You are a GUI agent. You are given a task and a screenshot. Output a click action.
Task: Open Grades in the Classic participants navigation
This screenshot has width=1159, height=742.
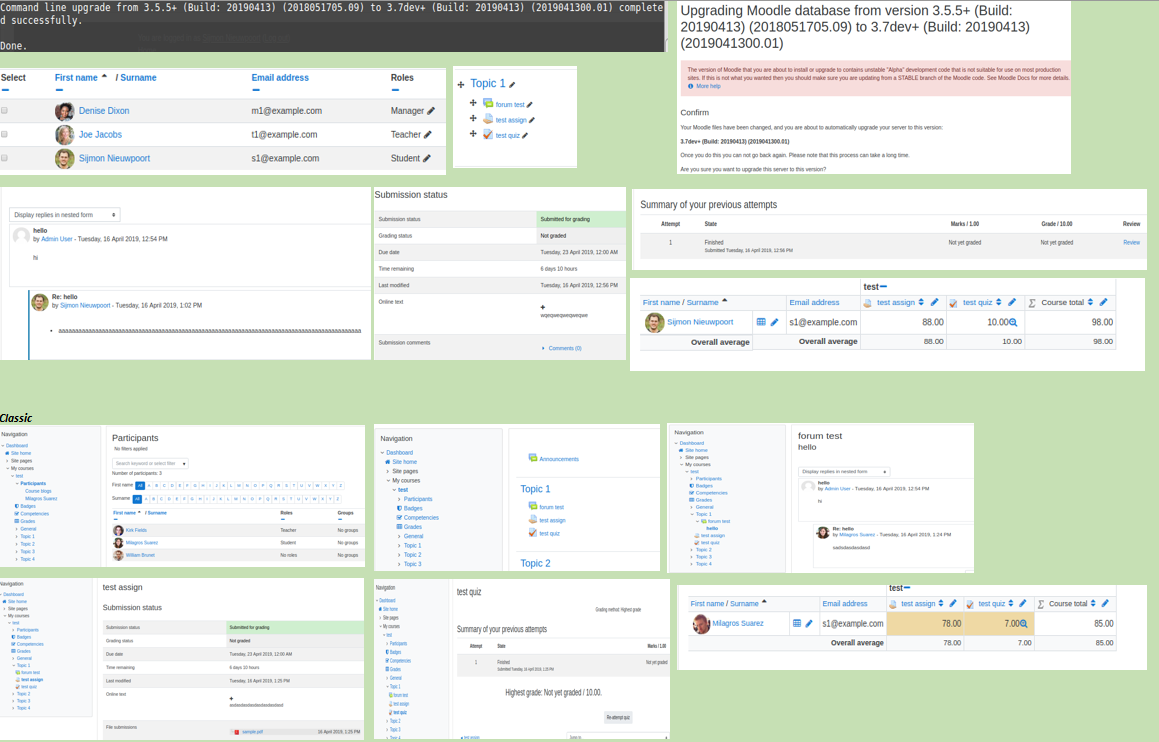[27, 521]
